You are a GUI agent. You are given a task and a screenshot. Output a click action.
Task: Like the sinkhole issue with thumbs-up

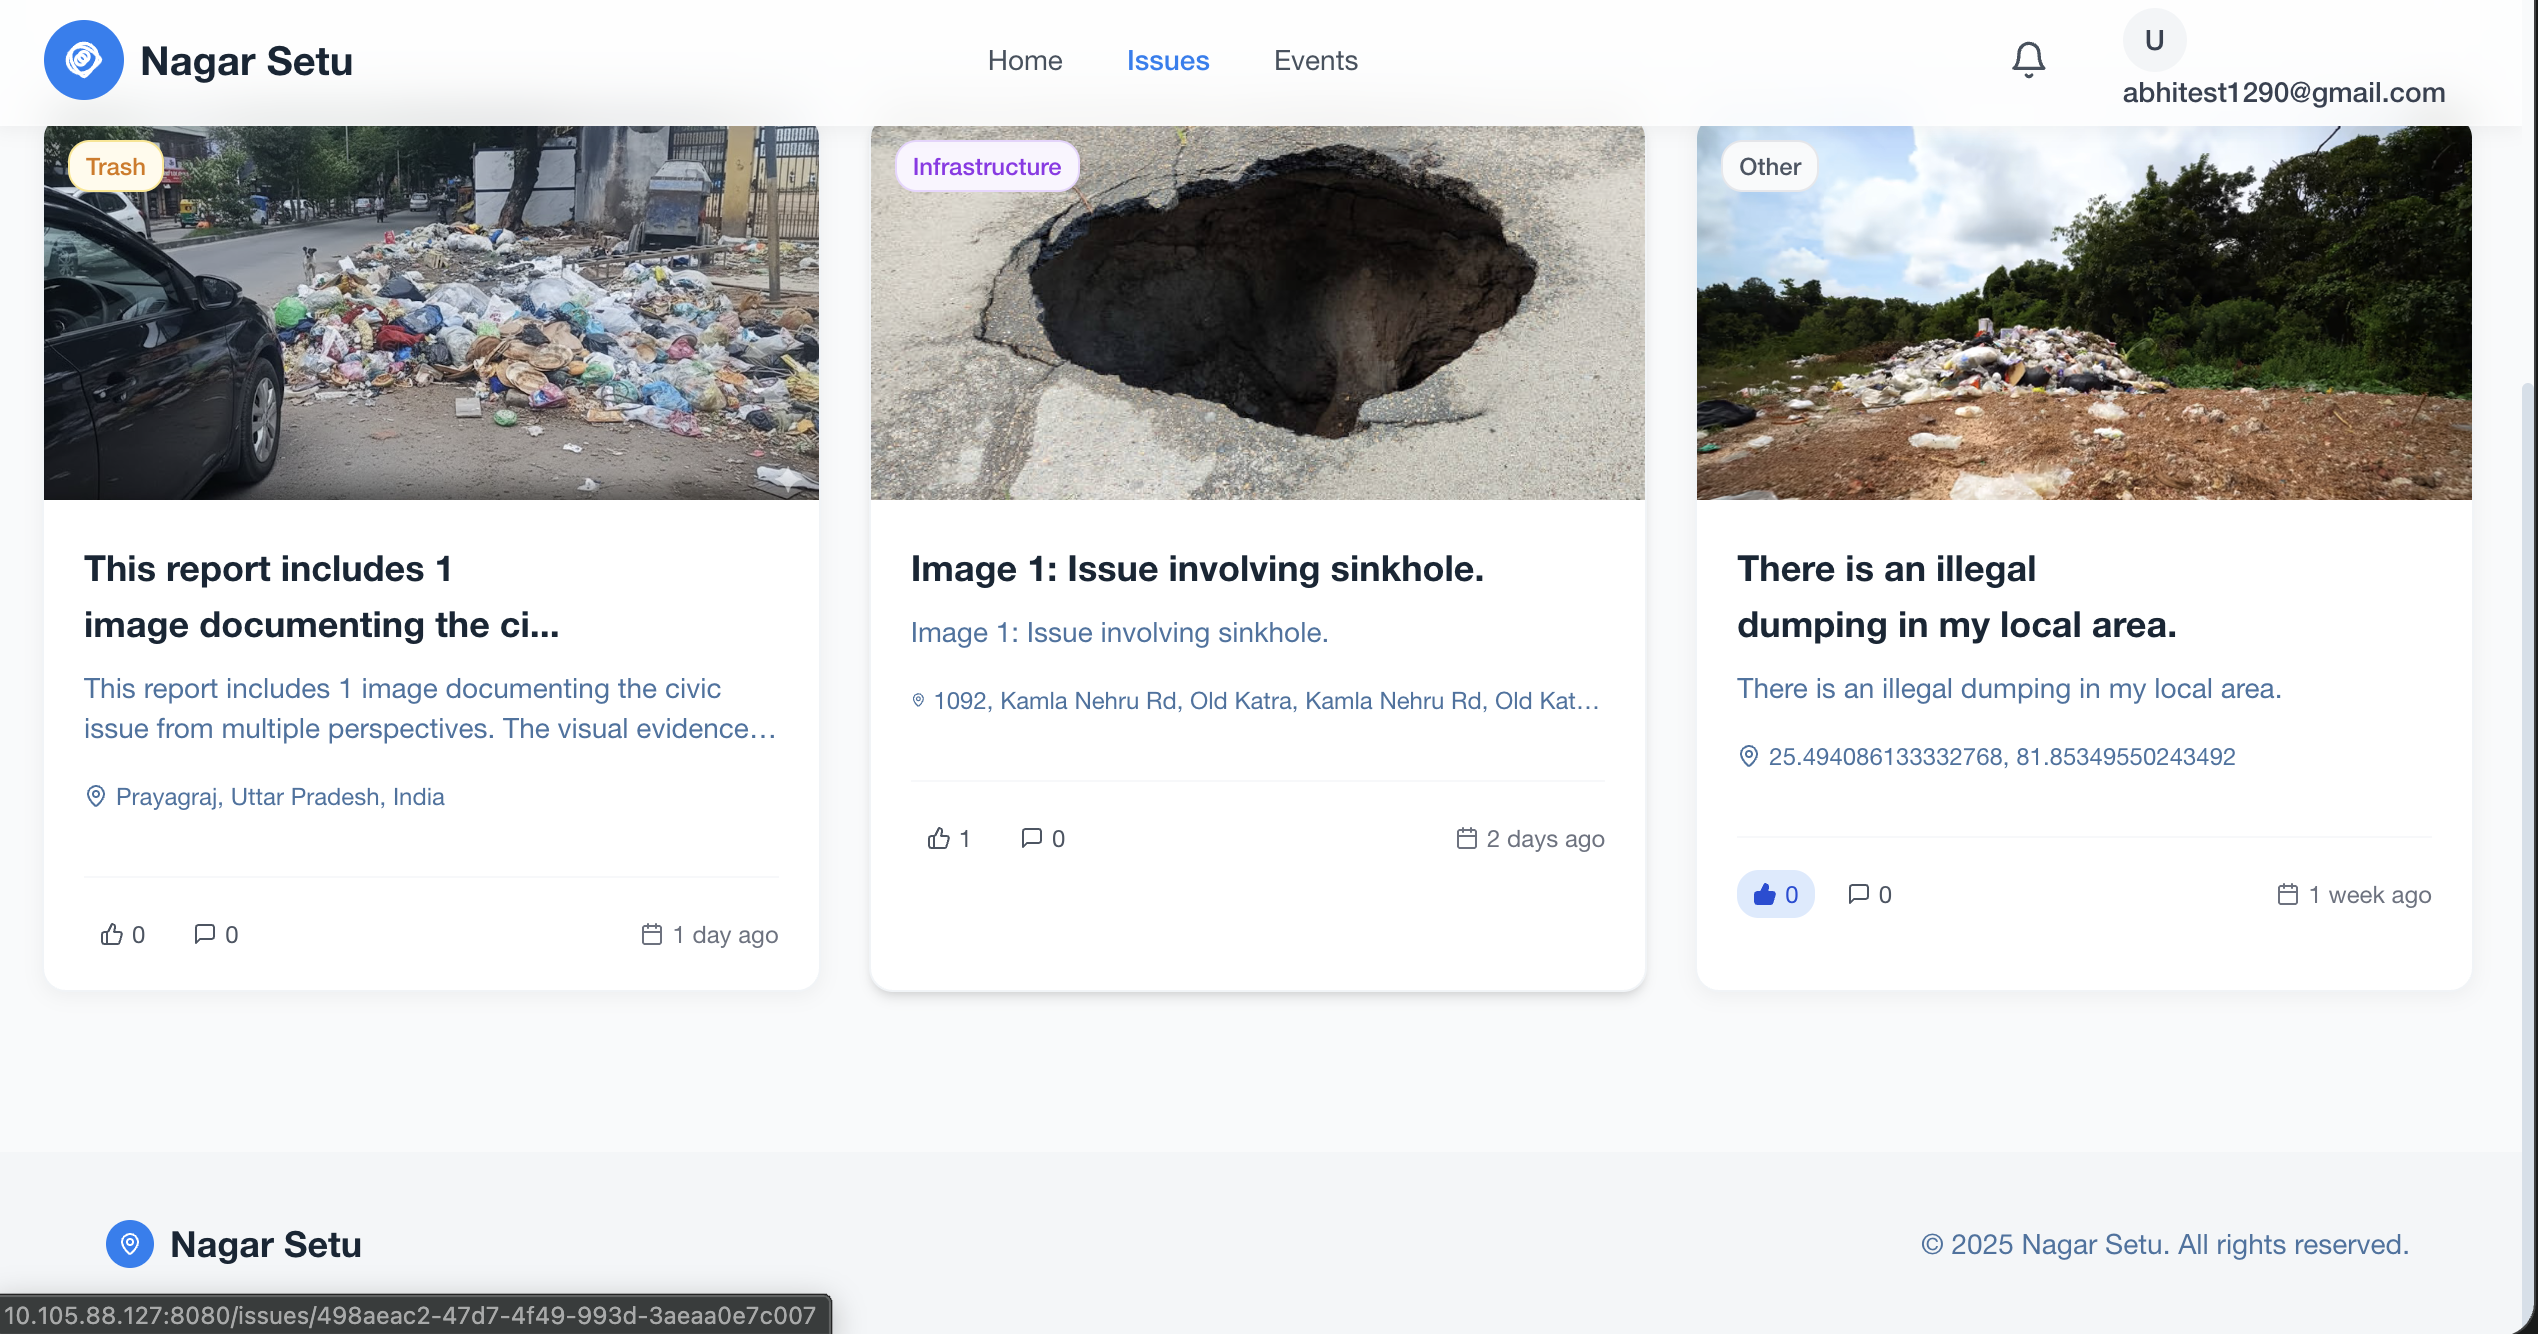pos(939,838)
